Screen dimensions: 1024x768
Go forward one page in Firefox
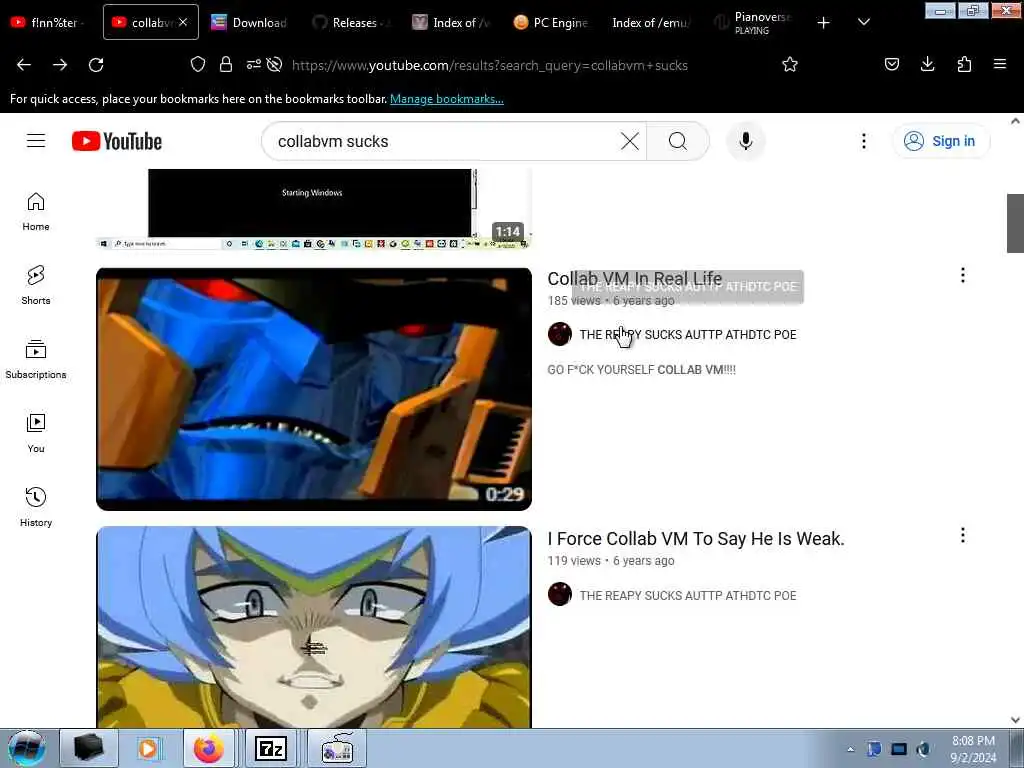coord(60,65)
